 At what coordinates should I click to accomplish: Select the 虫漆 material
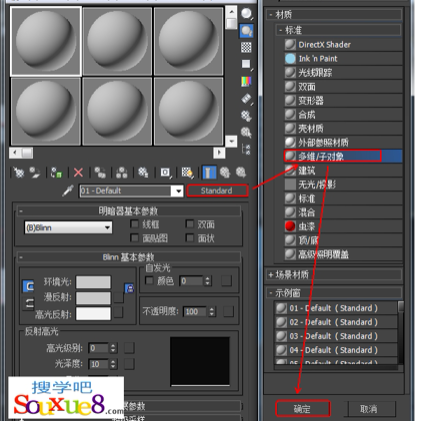pyautogui.click(x=343, y=226)
